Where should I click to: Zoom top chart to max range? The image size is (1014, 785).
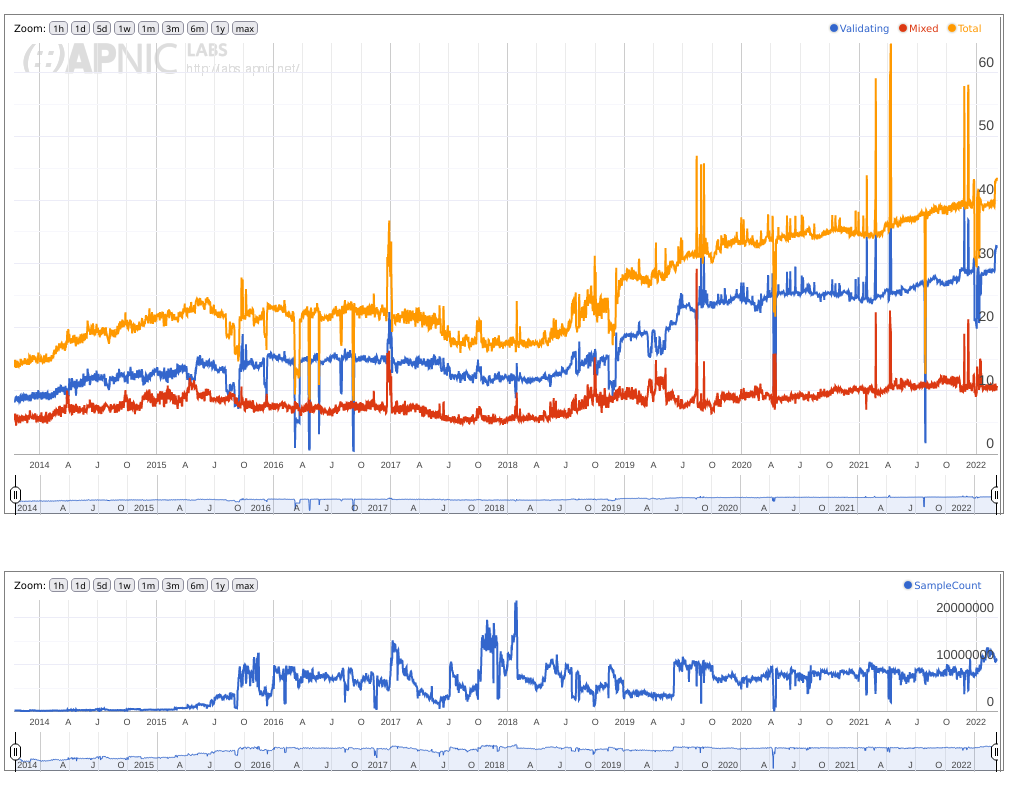[x=245, y=29]
